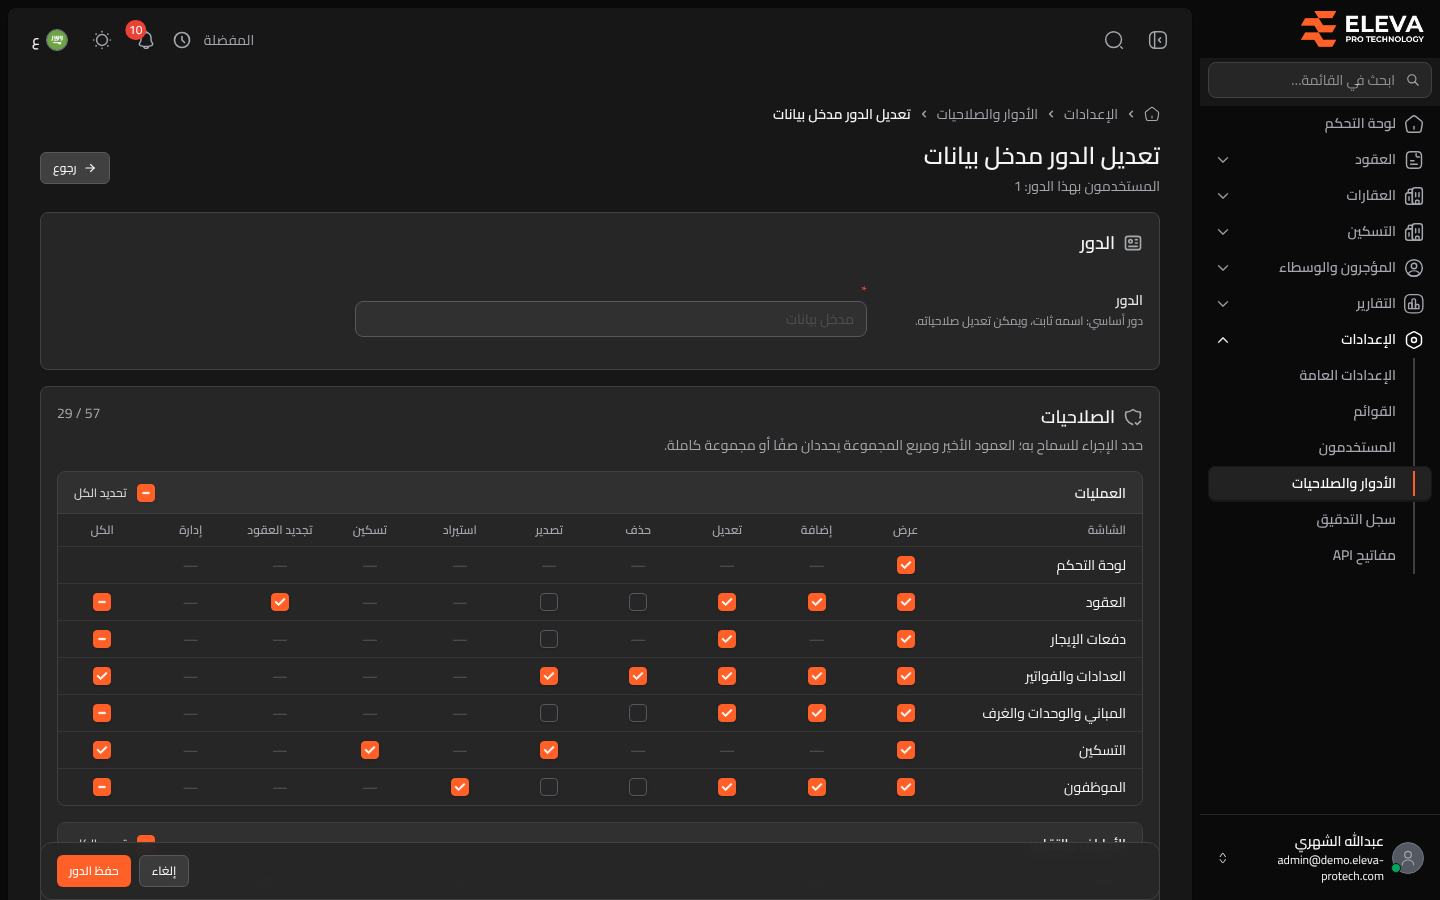This screenshot has height=900, width=1440.
Task: Switch theme with the sun icon
Action: (102, 40)
